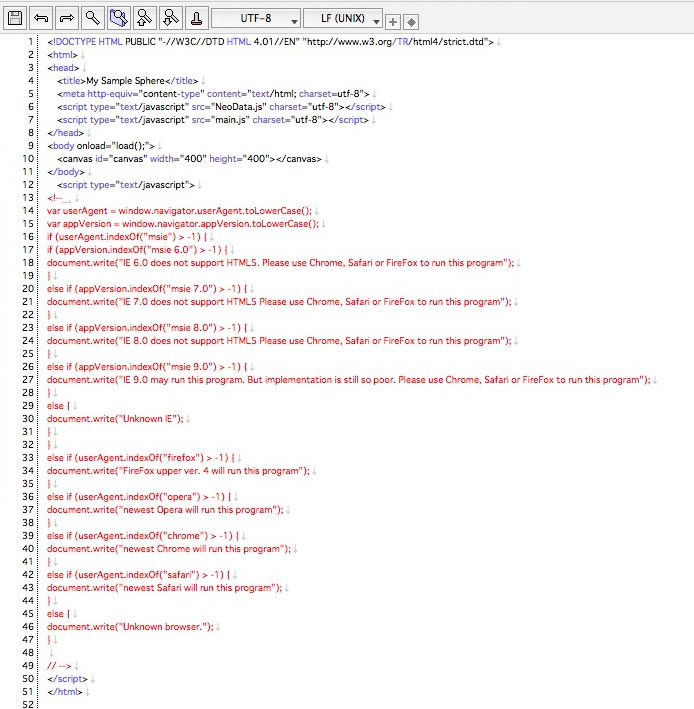Open the UTF-8 encoding dropdown
Image resolution: width=694 pixels, height=709 pixels.
256,19
